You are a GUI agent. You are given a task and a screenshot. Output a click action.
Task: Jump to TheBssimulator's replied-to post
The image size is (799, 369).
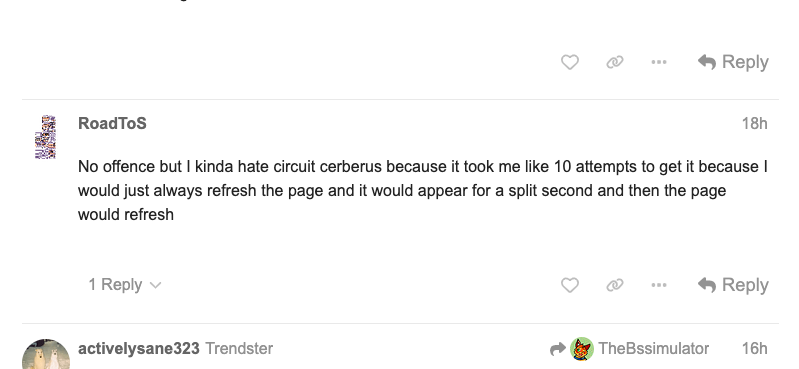[x=653, y=349]
